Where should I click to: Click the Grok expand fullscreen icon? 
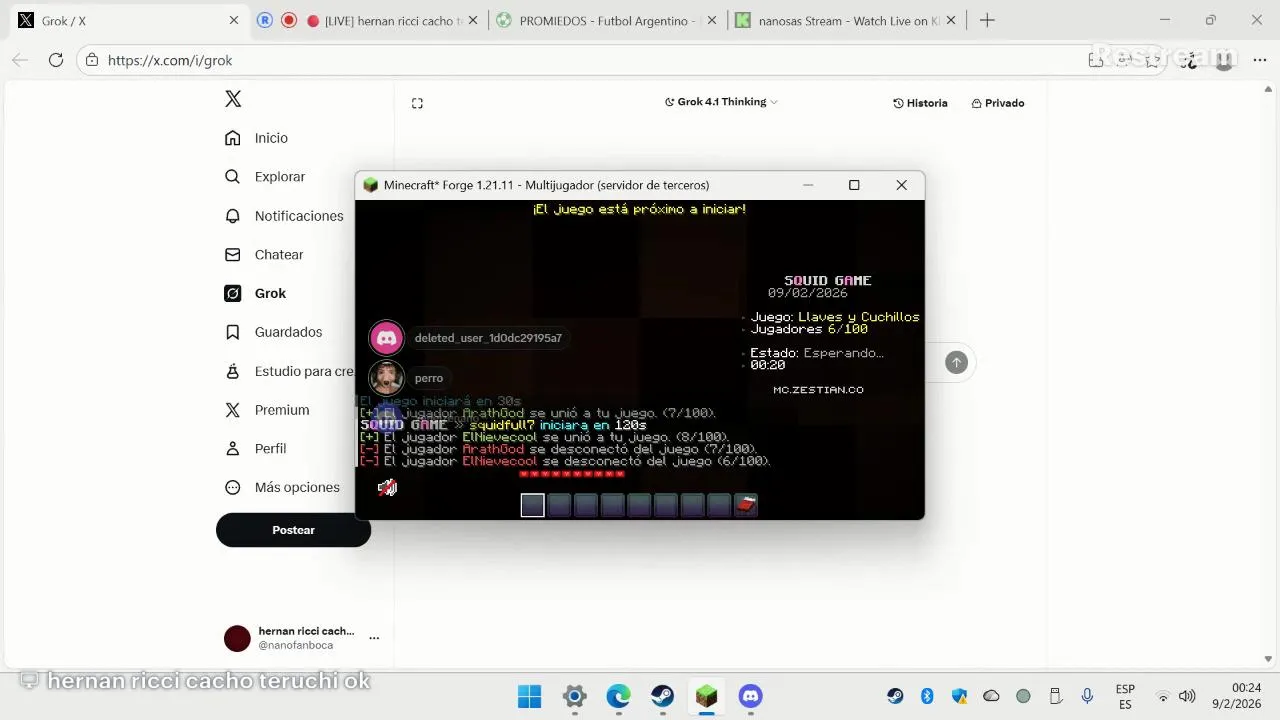coord(417,103)
